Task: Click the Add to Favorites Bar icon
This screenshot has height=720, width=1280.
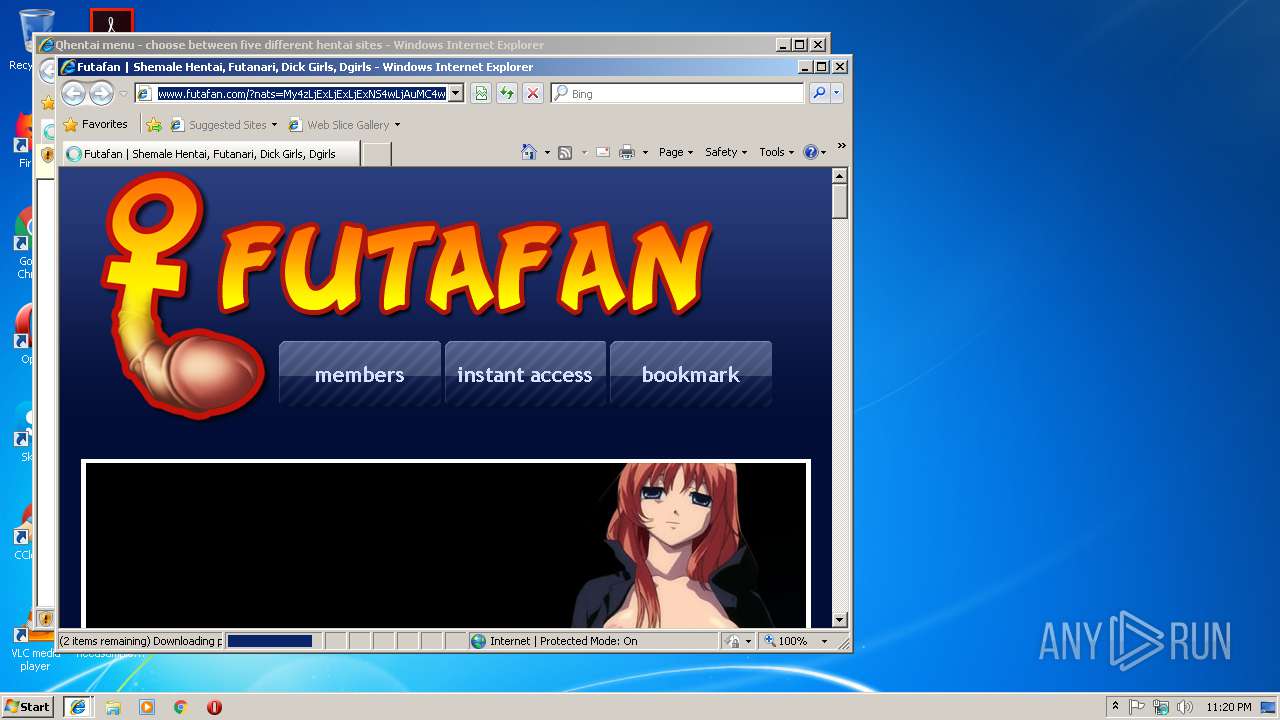Action: pos(154,125)
